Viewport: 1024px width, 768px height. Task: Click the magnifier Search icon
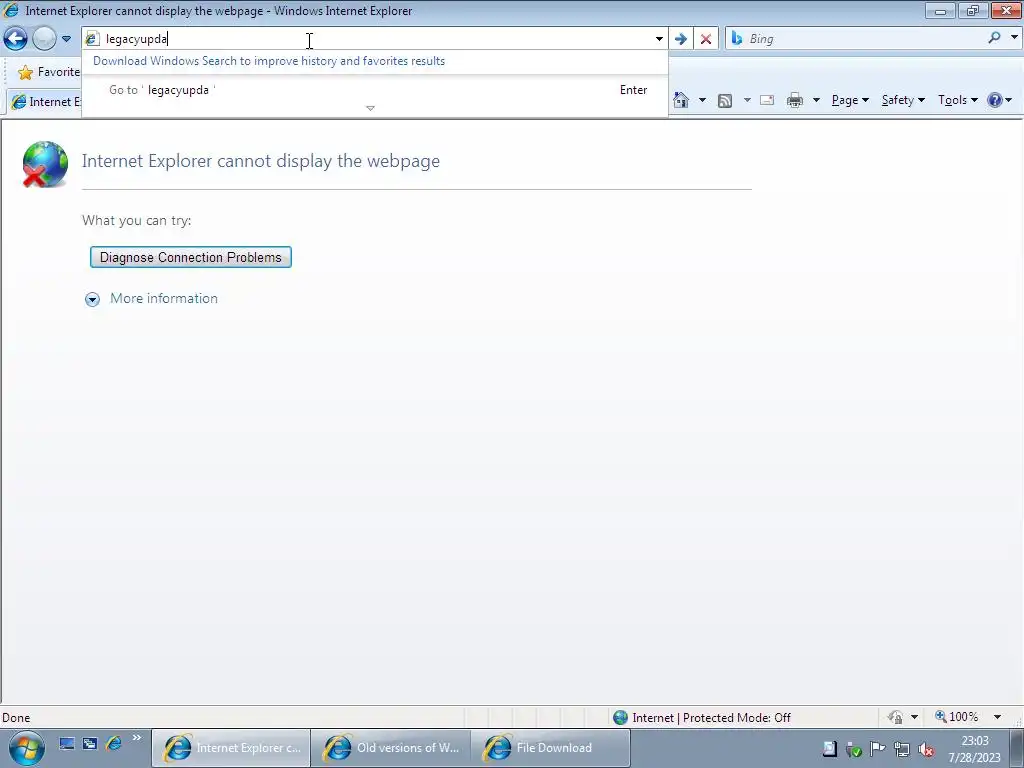click(994, 38)
